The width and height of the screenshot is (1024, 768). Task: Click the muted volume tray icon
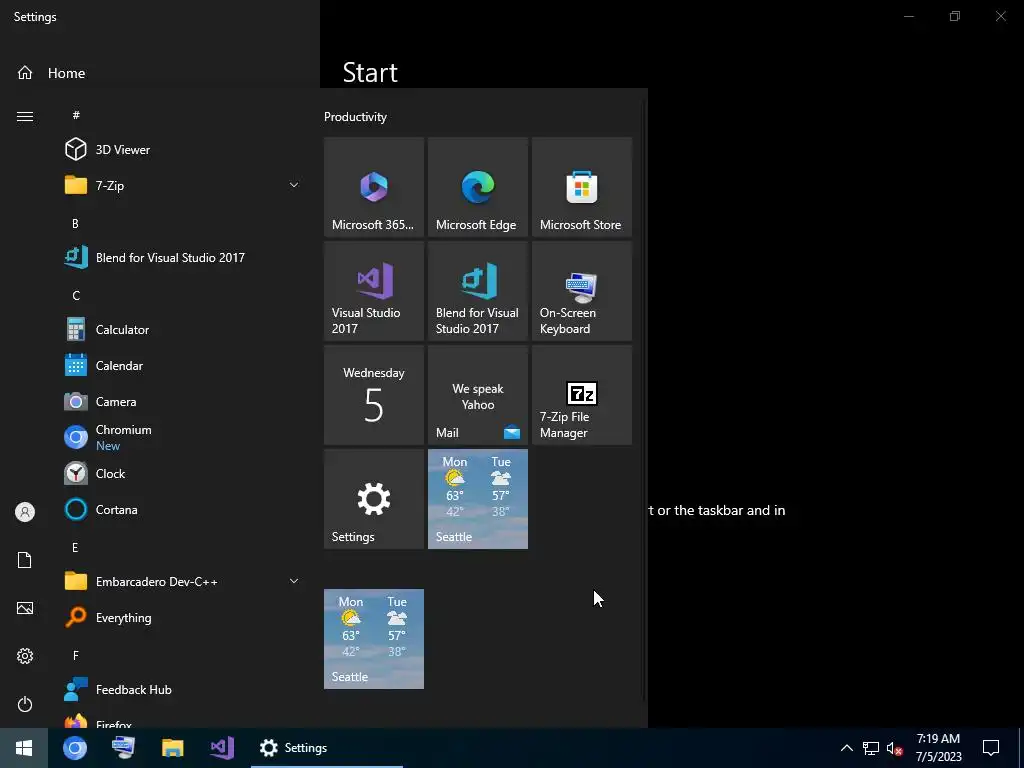tap(894, 748)
